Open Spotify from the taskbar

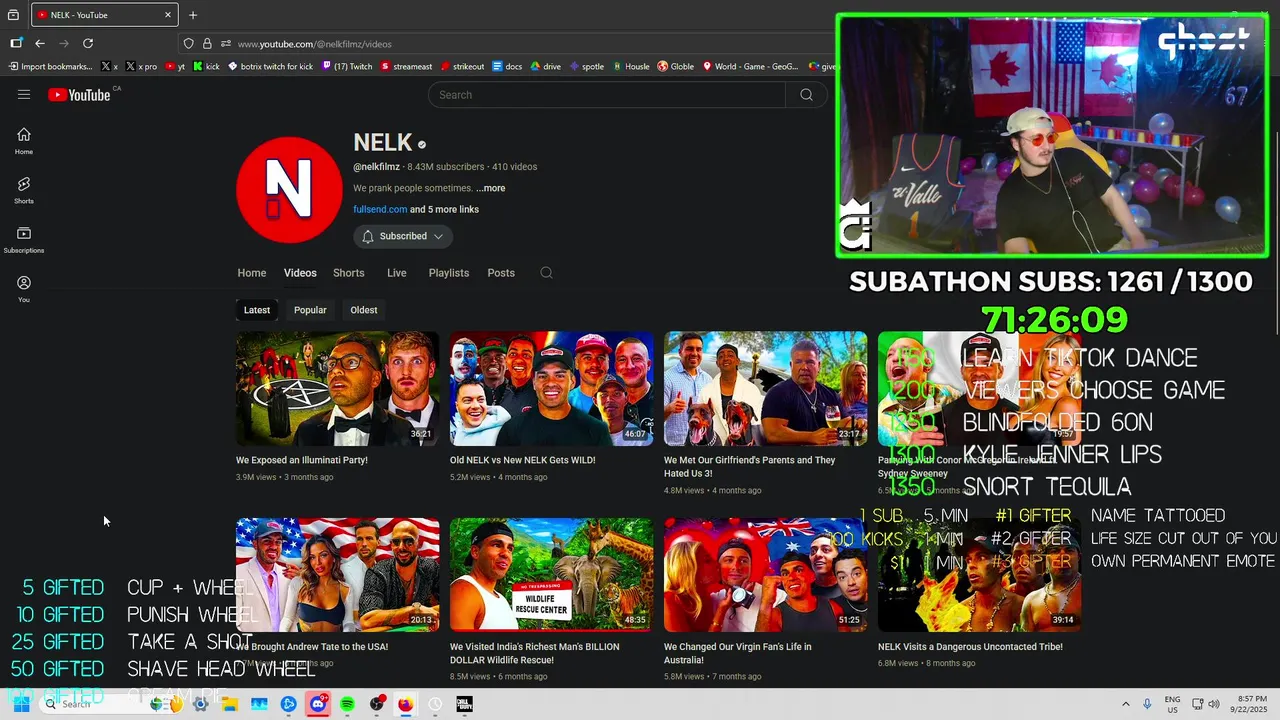pyautogui.click(x=347, y=704)
